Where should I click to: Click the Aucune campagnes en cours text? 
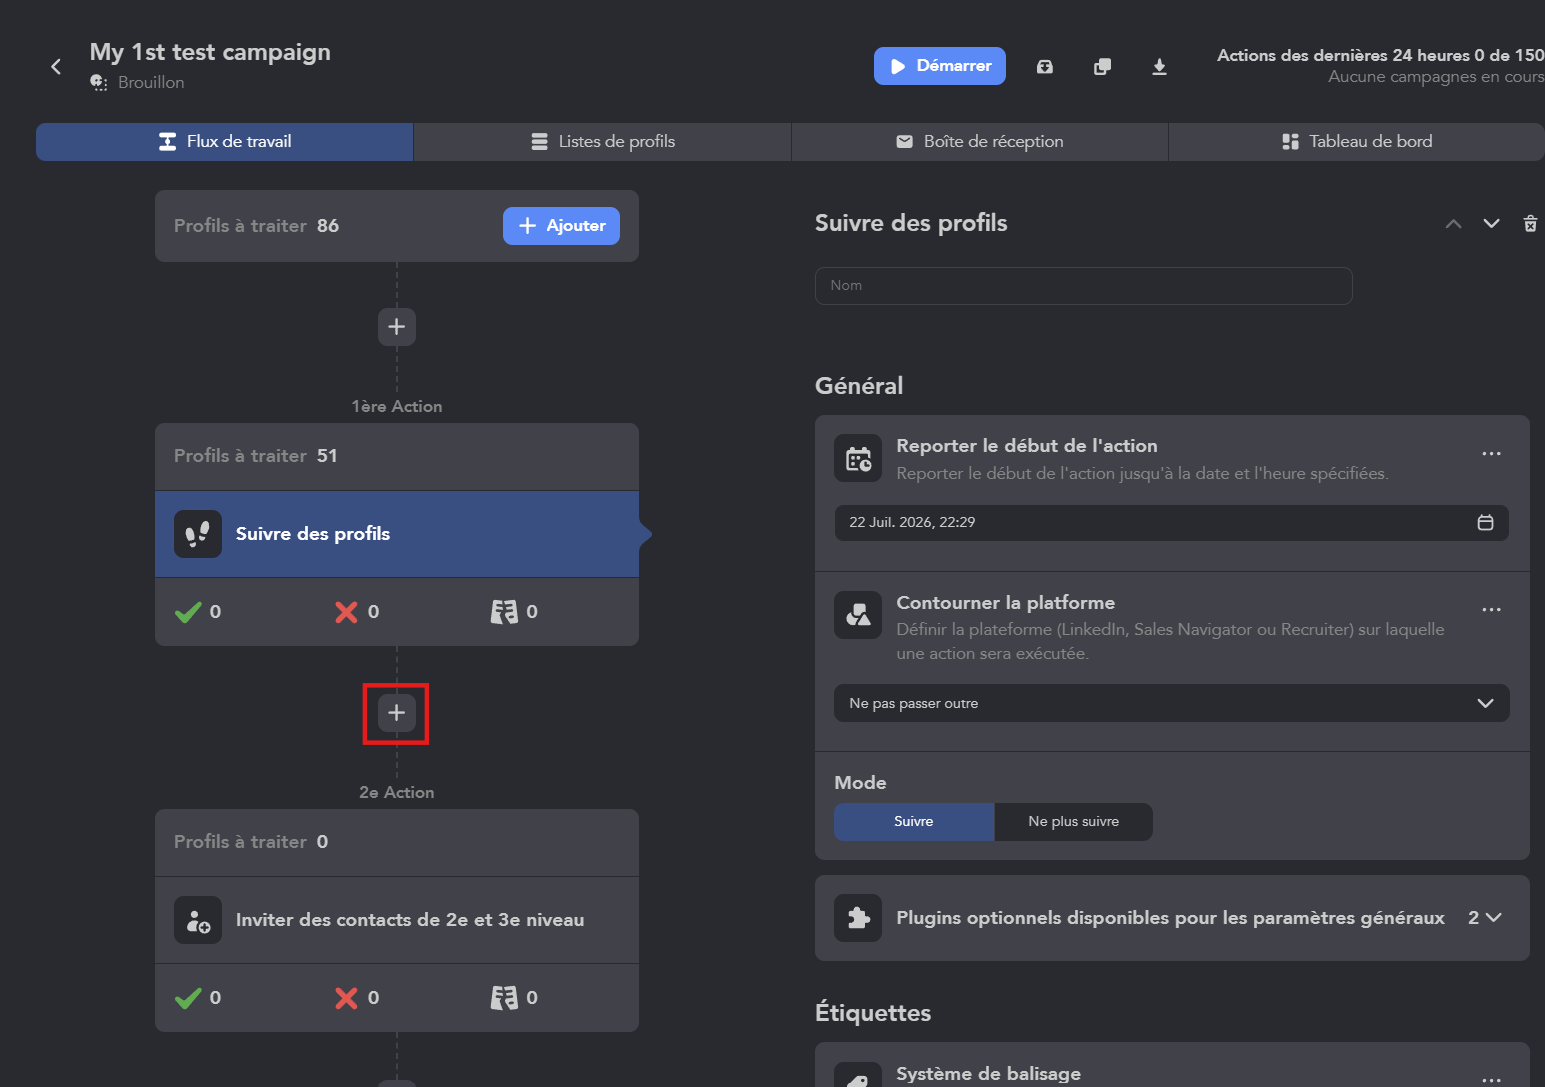click(1436, 77)
